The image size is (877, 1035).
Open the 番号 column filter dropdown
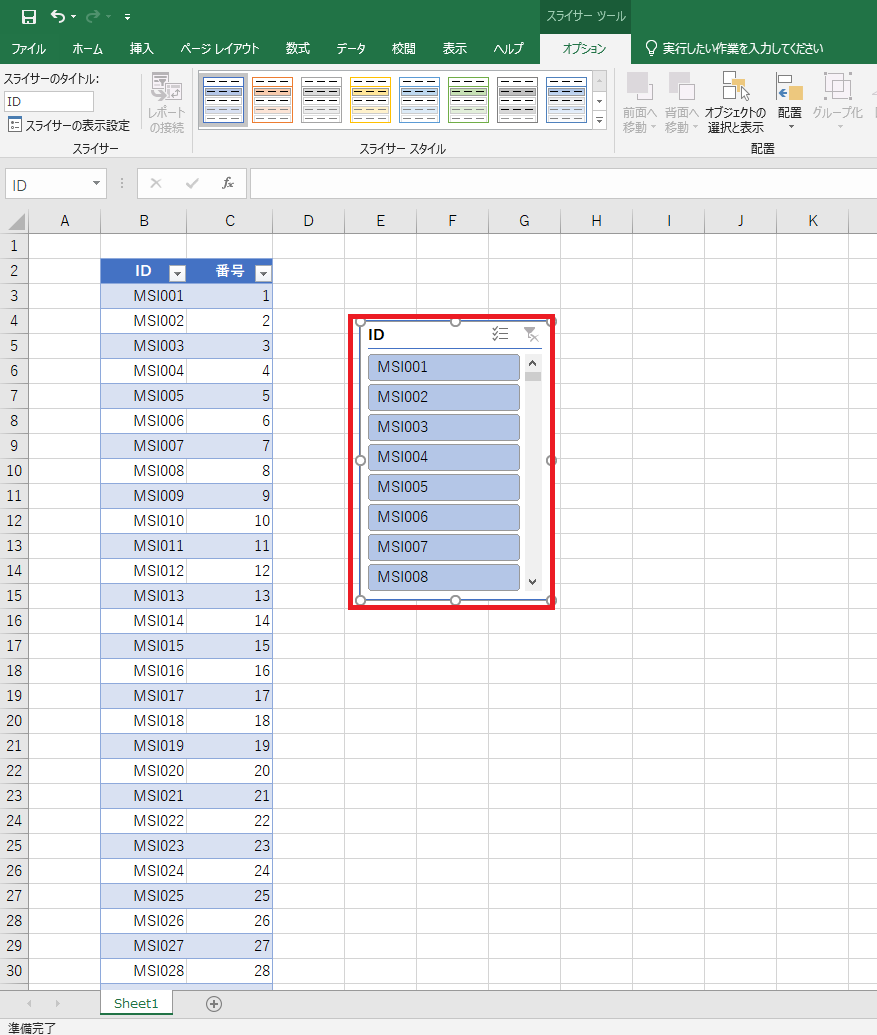263,272
